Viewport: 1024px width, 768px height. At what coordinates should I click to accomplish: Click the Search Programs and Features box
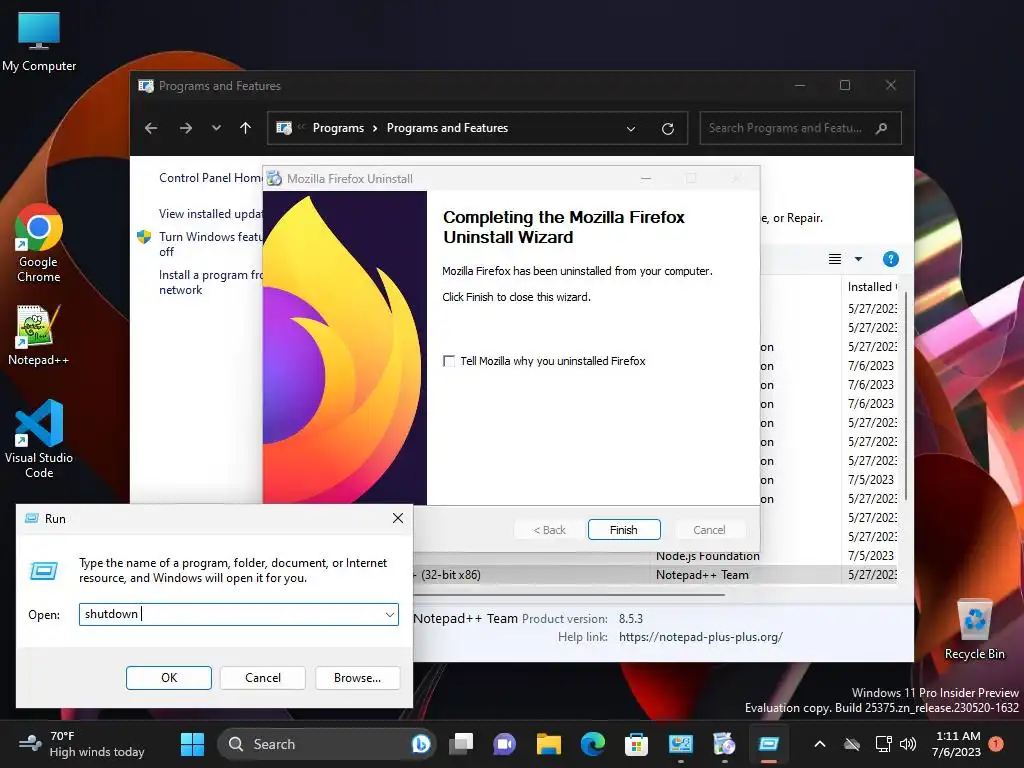[801, 128]
